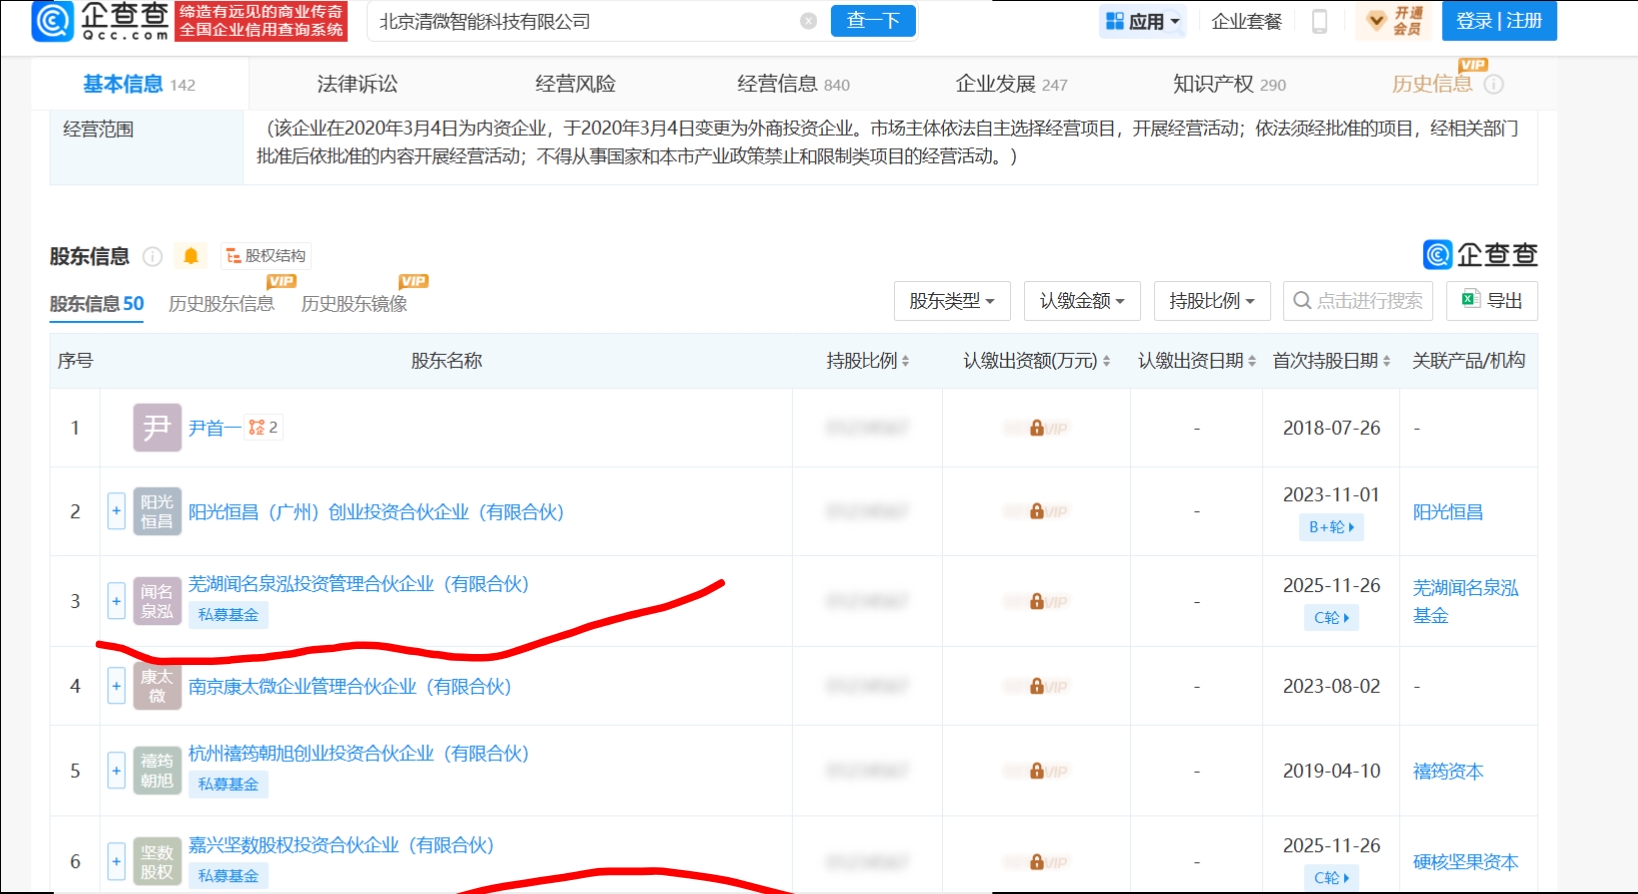
Task: Switch to 经营风险 tab
Action: [x=575, y=84]
